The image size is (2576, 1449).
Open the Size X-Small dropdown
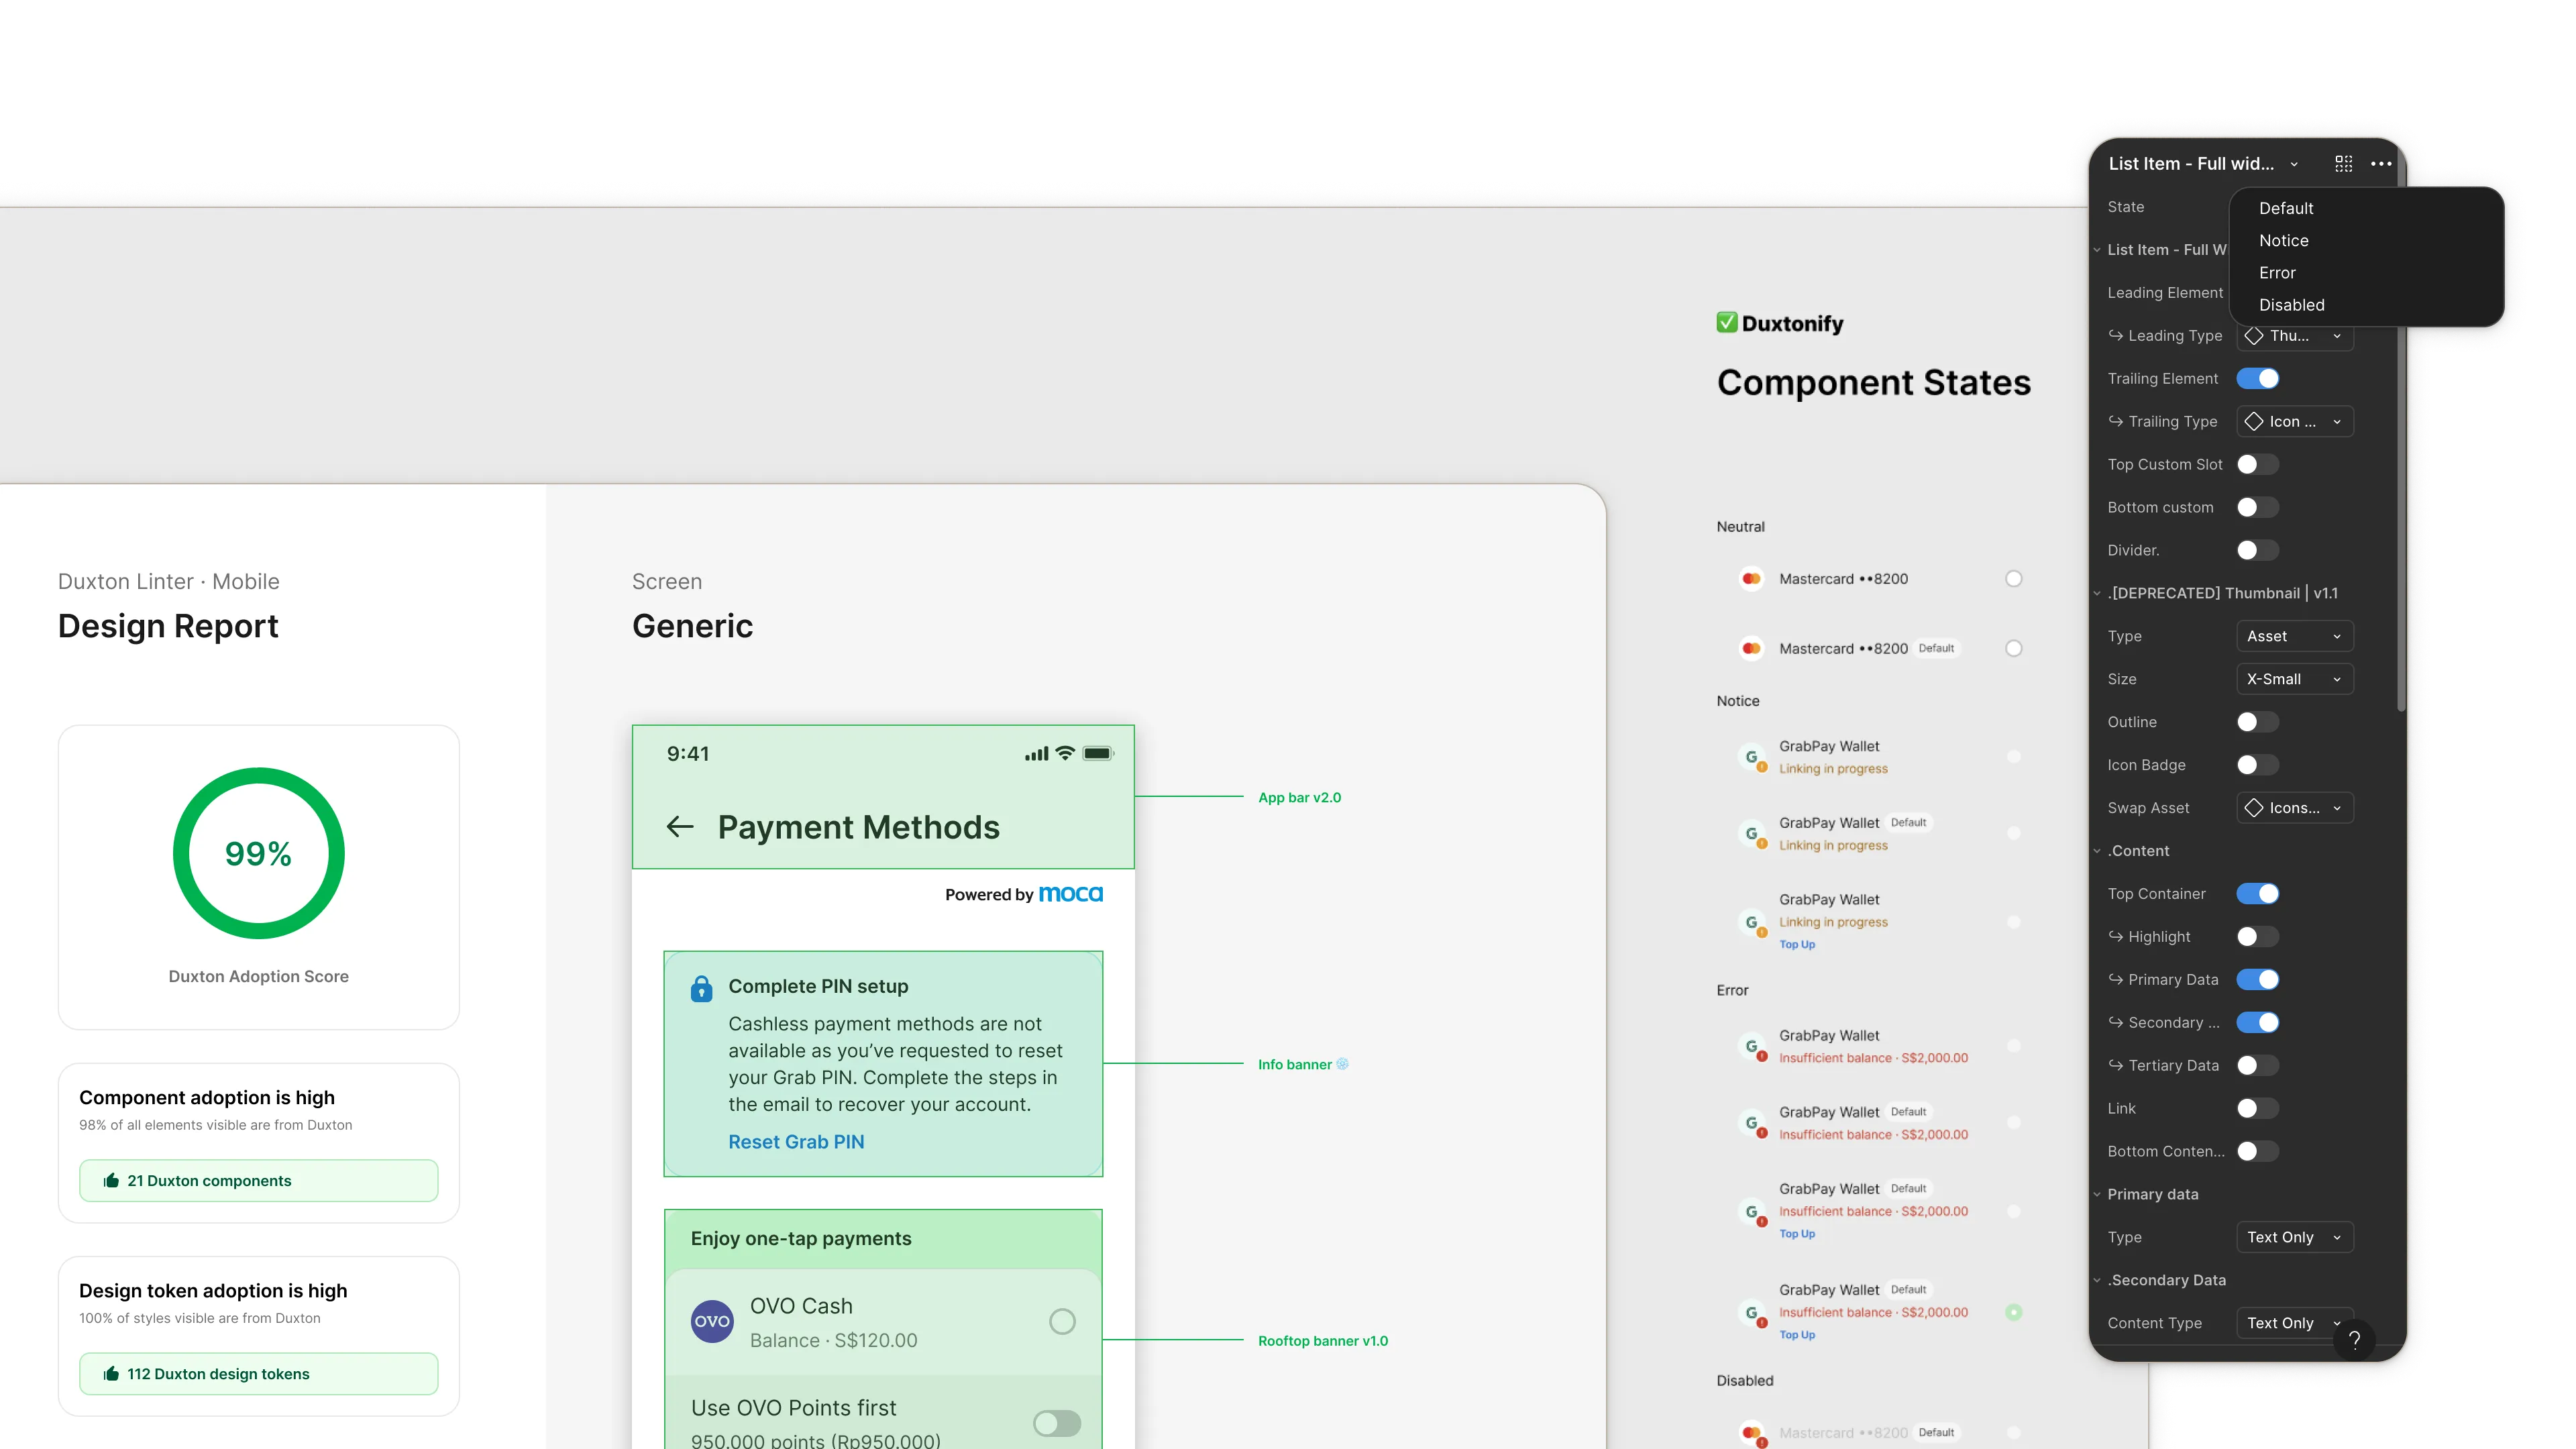(2295, 679)
